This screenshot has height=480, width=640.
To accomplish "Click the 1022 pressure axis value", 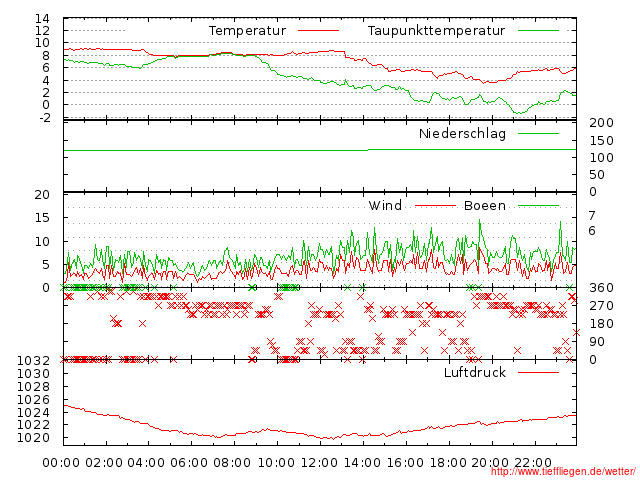I will click(33, 425).
